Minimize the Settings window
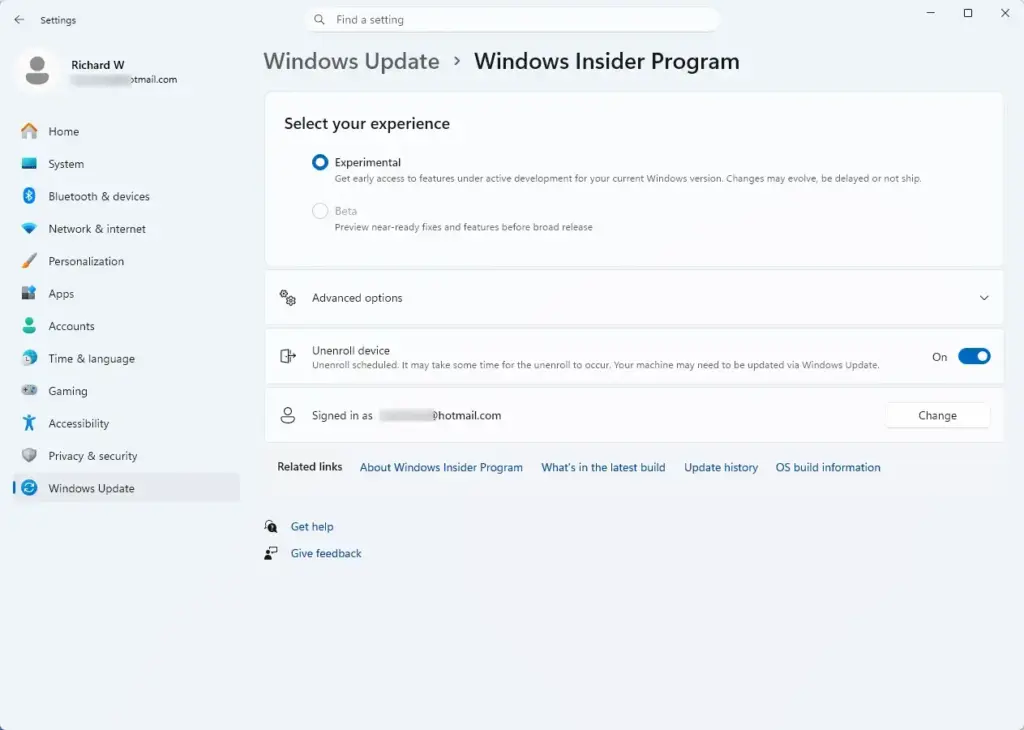Viewport: 1024px width, 730px height. (931, 13)
